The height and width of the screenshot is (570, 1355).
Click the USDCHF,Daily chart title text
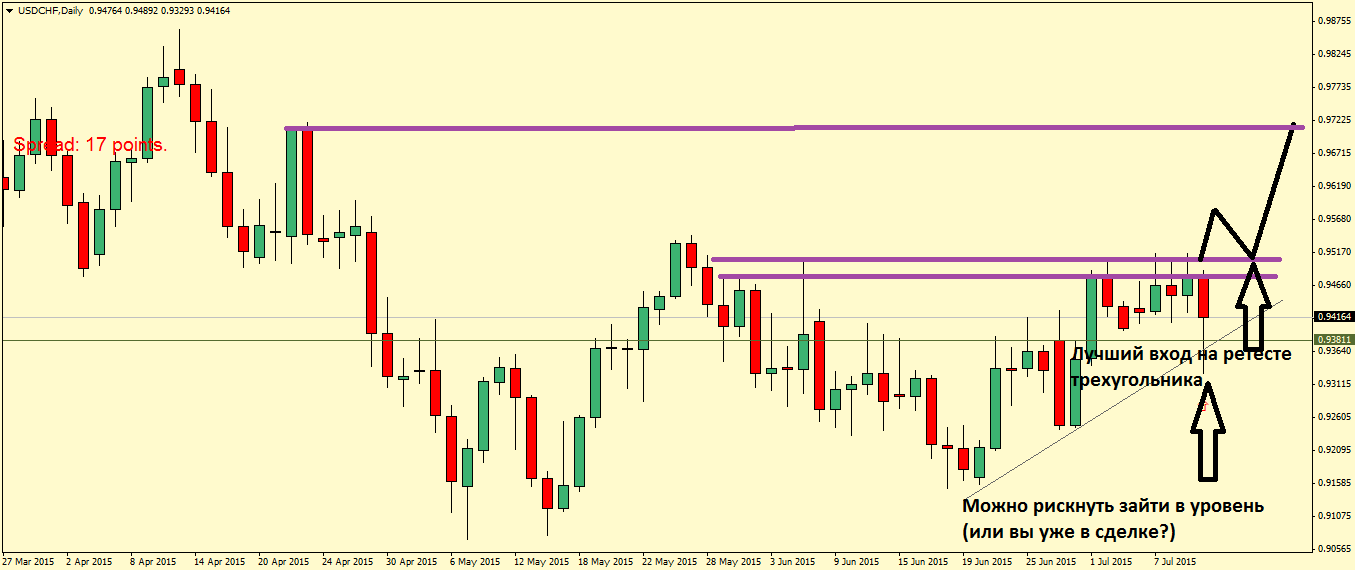pyautogui.click(x=49, y=10)
